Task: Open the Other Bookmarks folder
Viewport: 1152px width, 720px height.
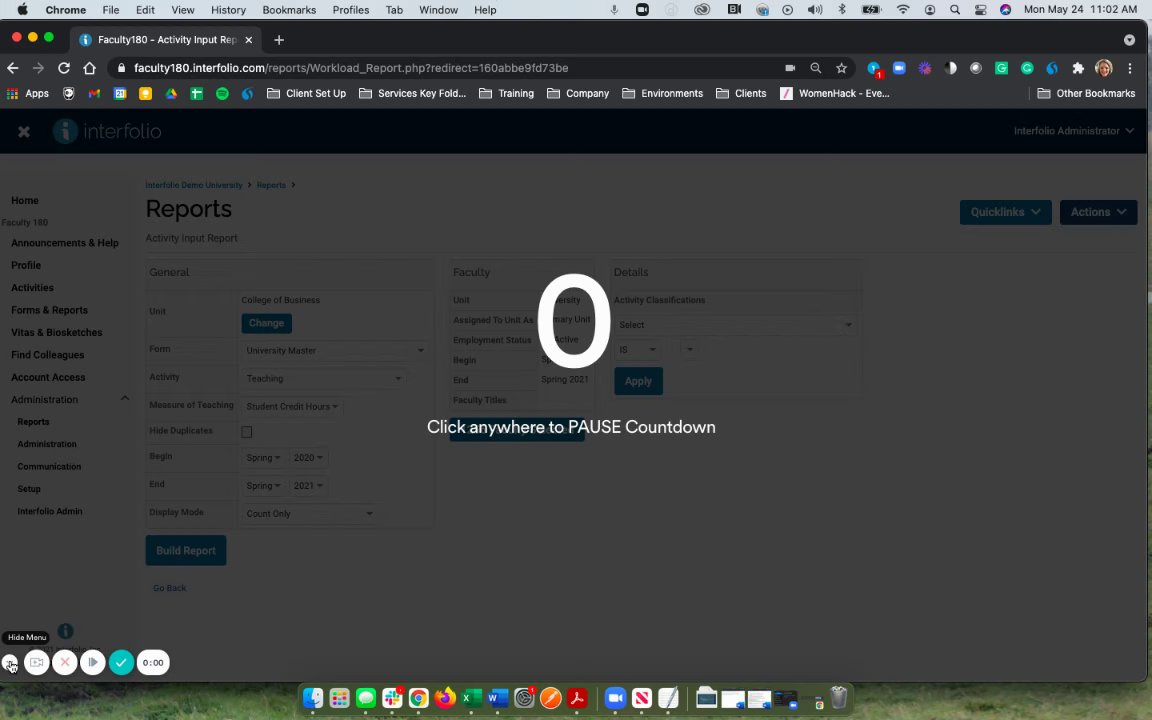Action: [1086, 93]
